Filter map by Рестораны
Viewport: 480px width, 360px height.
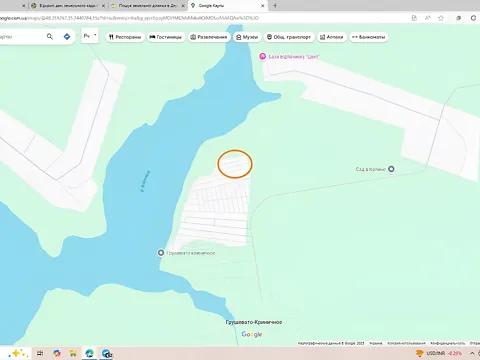pyautogui.click(x=125, y=37)
